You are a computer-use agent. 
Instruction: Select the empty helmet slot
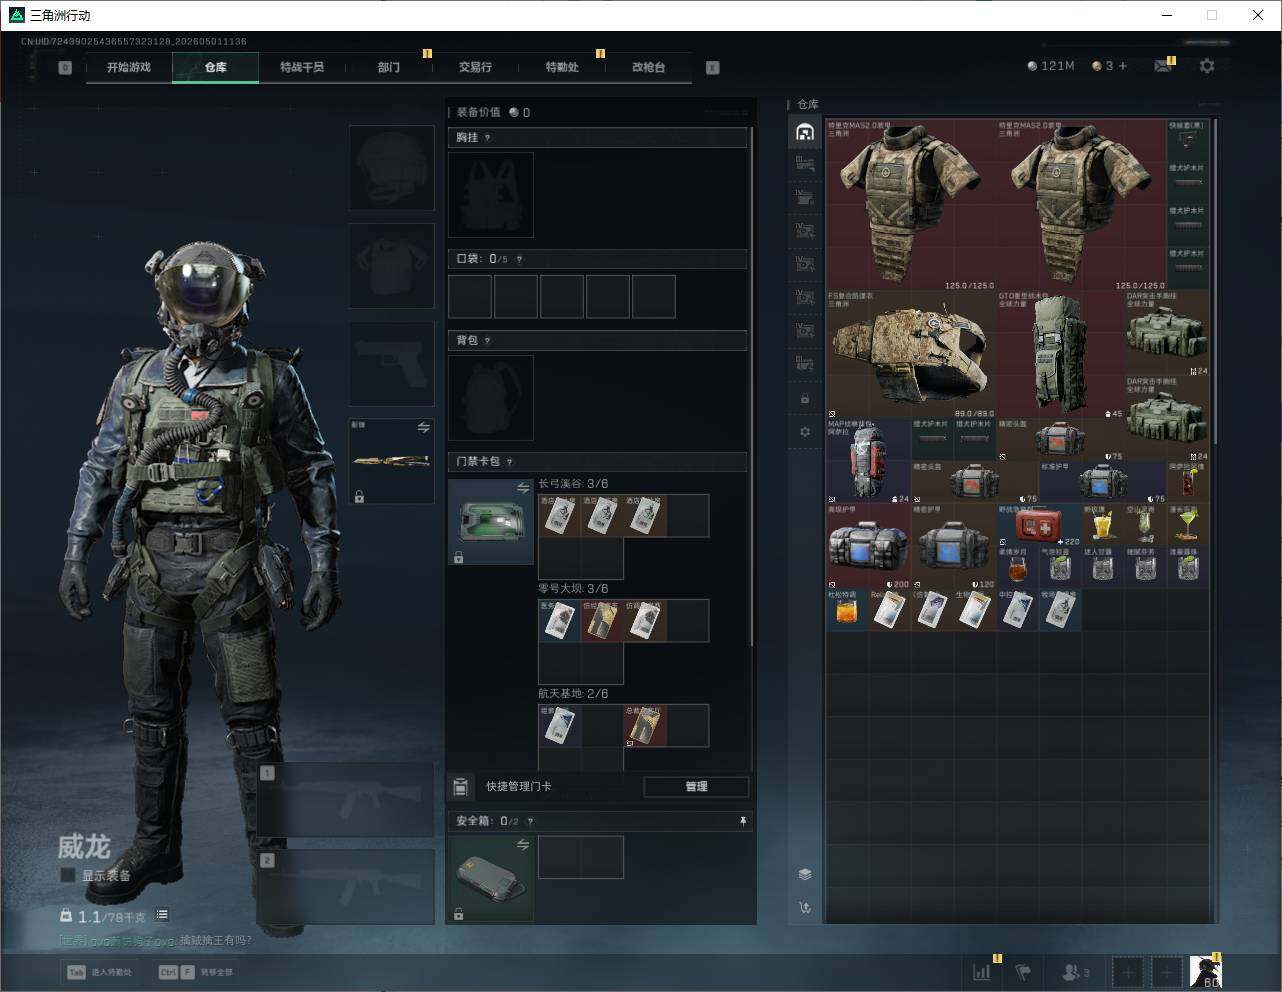[x=391, y=167]
